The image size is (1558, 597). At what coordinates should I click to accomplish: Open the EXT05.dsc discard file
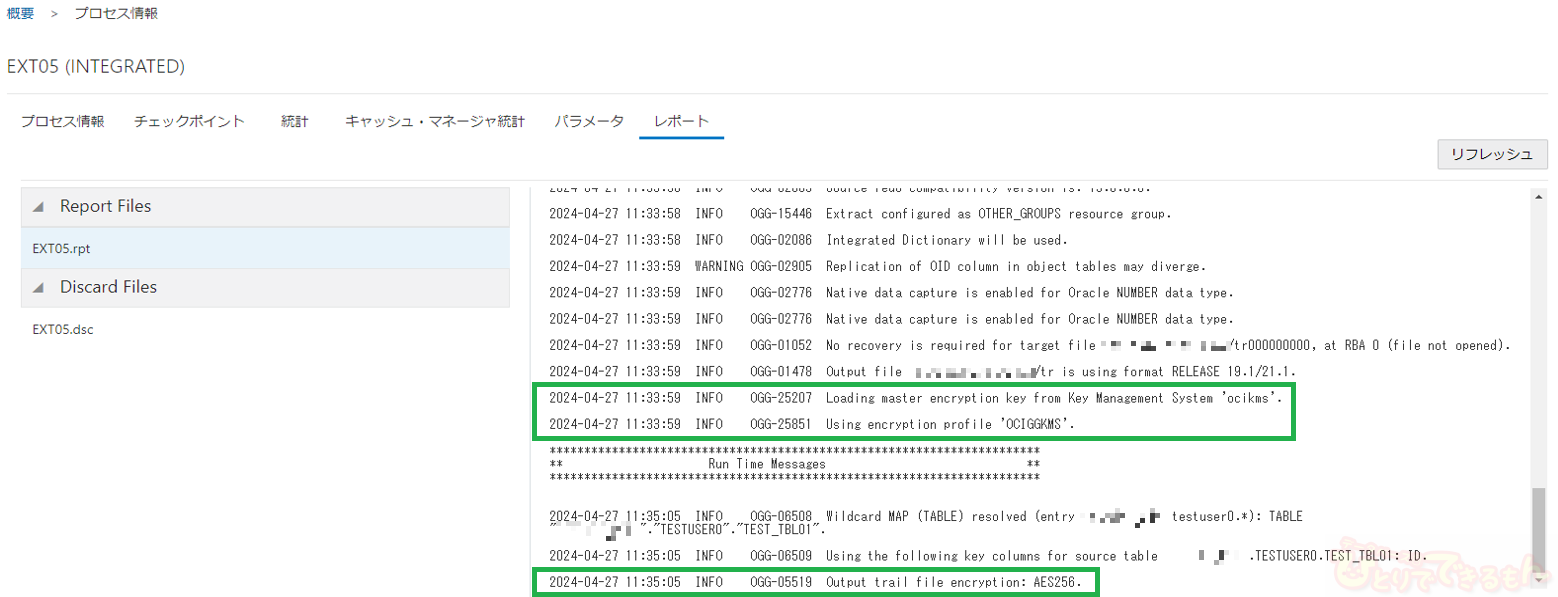(x=63, y=329)
